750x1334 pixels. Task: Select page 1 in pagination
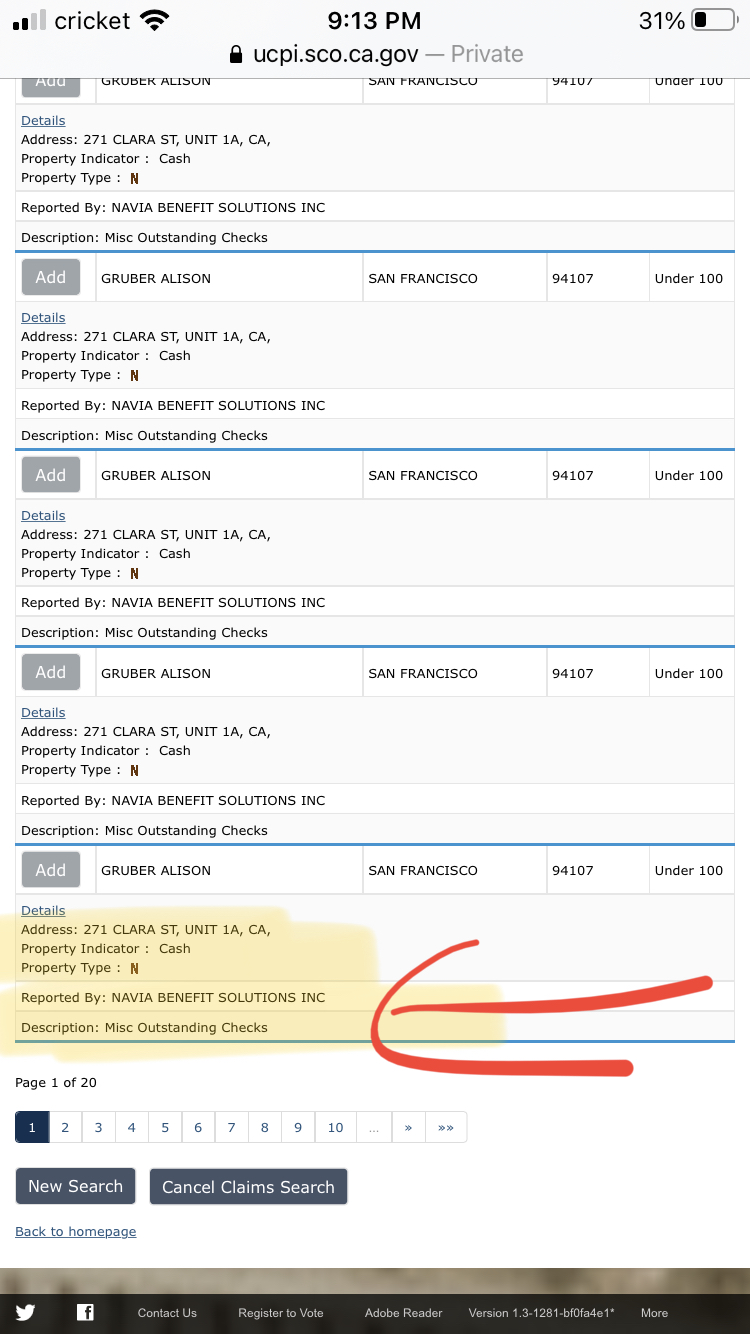32,1127
